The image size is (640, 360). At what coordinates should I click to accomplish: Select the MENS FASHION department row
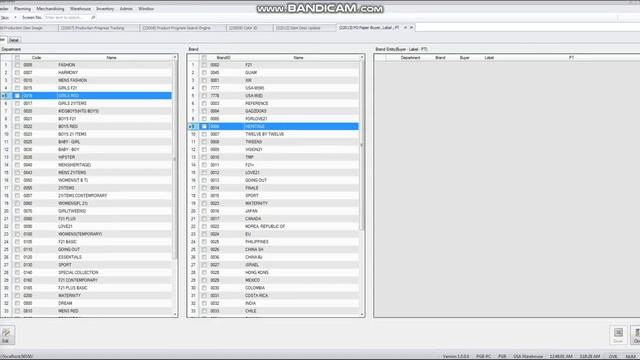tap(86, 80)
